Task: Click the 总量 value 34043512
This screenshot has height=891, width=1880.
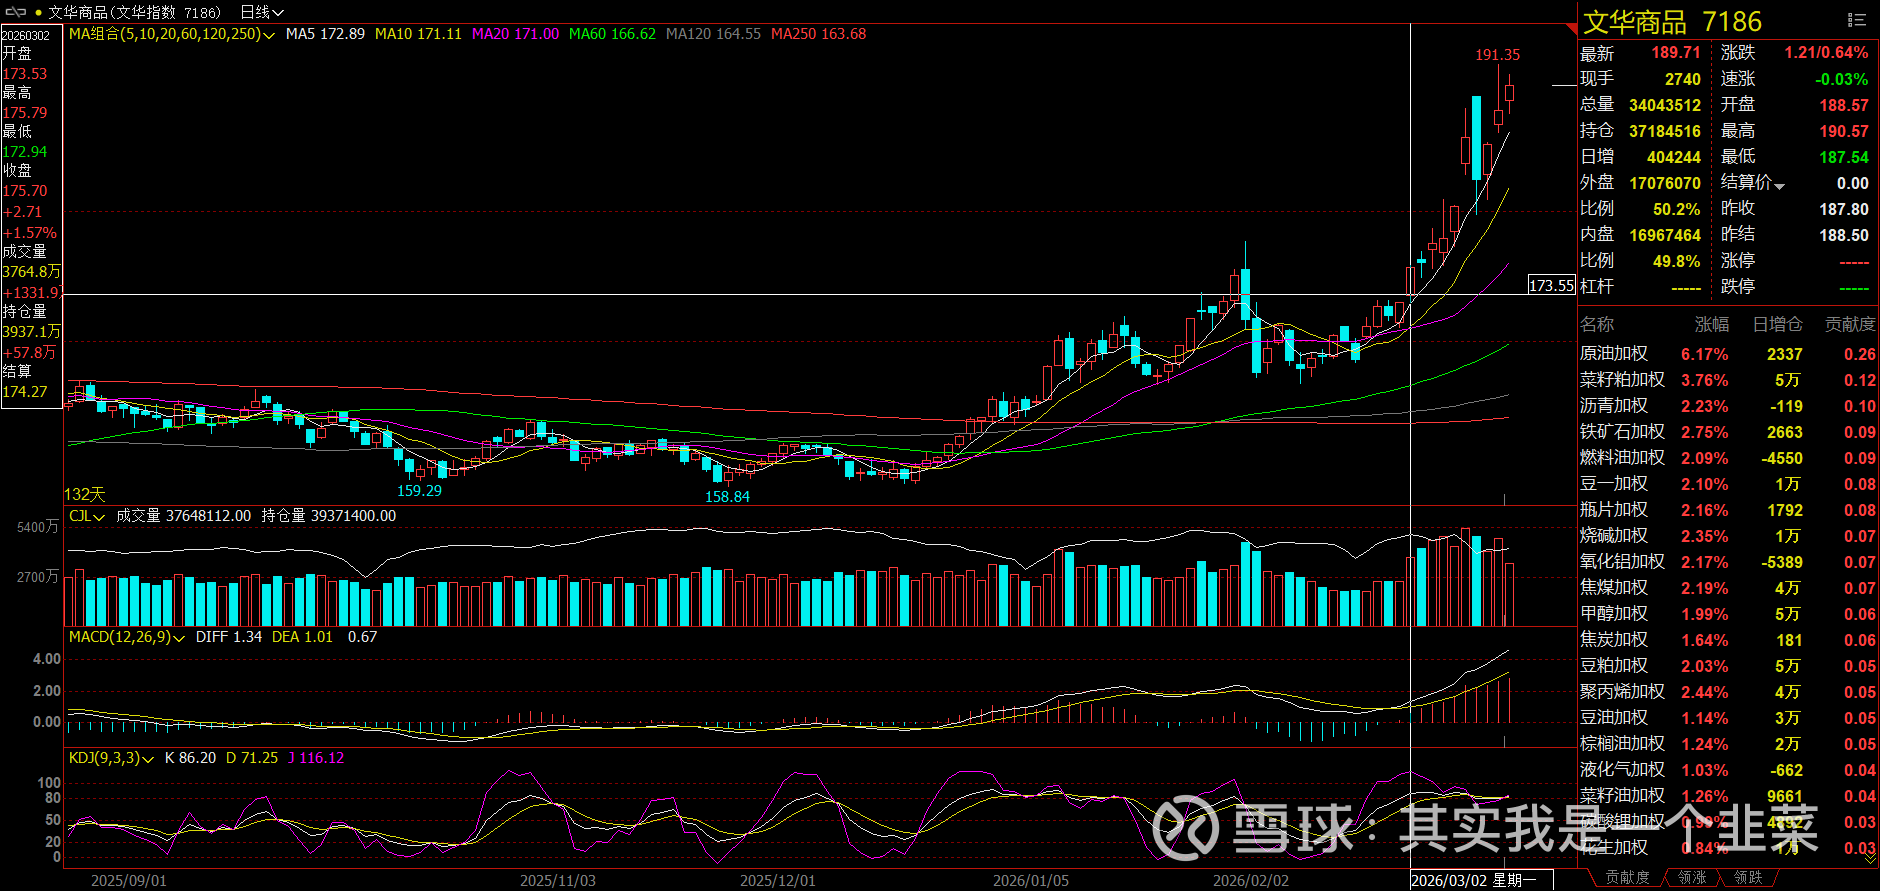Action: coord(1665,105)
